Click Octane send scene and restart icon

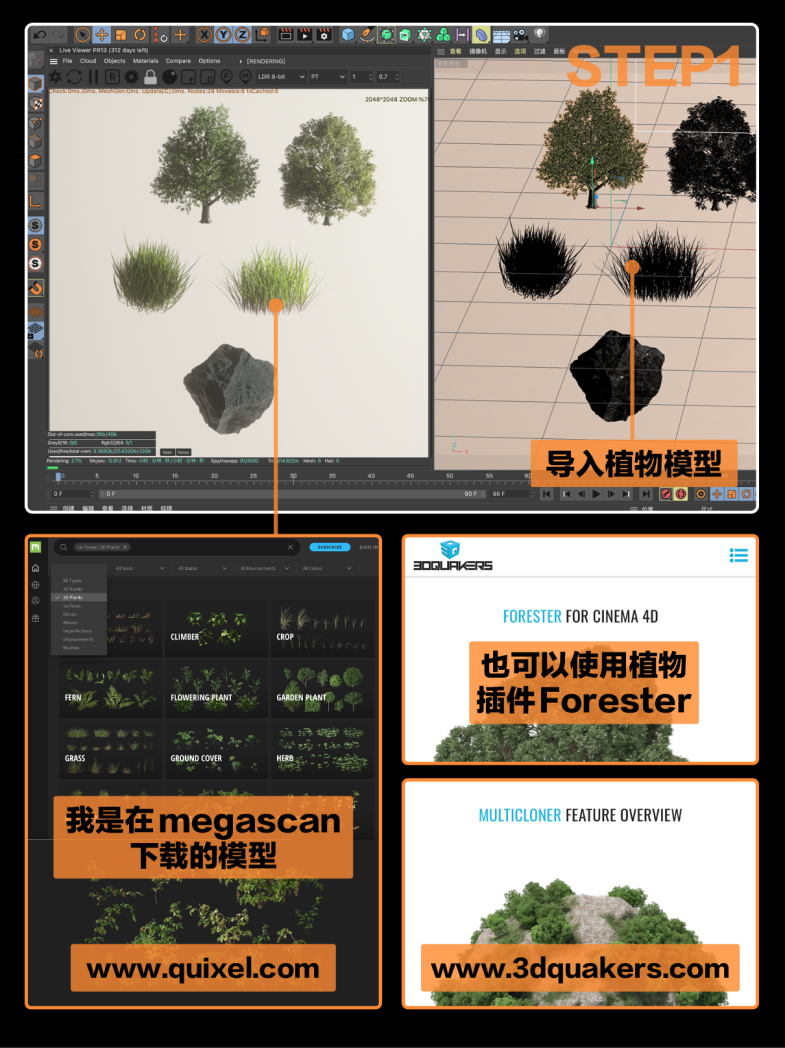pos(55,77)
